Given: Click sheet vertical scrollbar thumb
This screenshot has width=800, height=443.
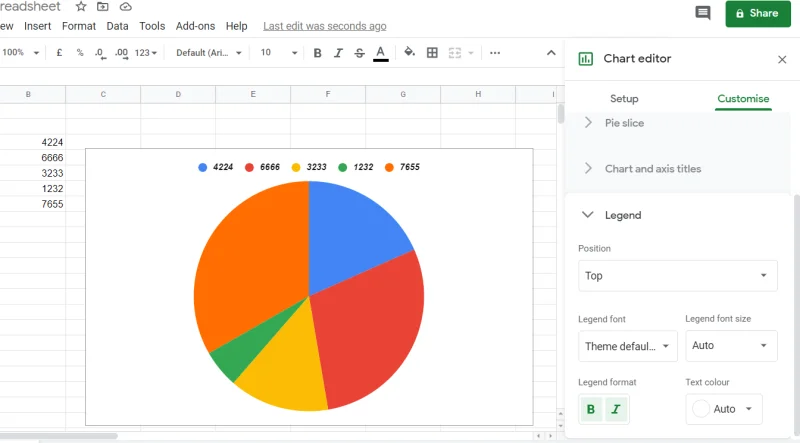Looking at the screenshot, I should click(561, 114).
